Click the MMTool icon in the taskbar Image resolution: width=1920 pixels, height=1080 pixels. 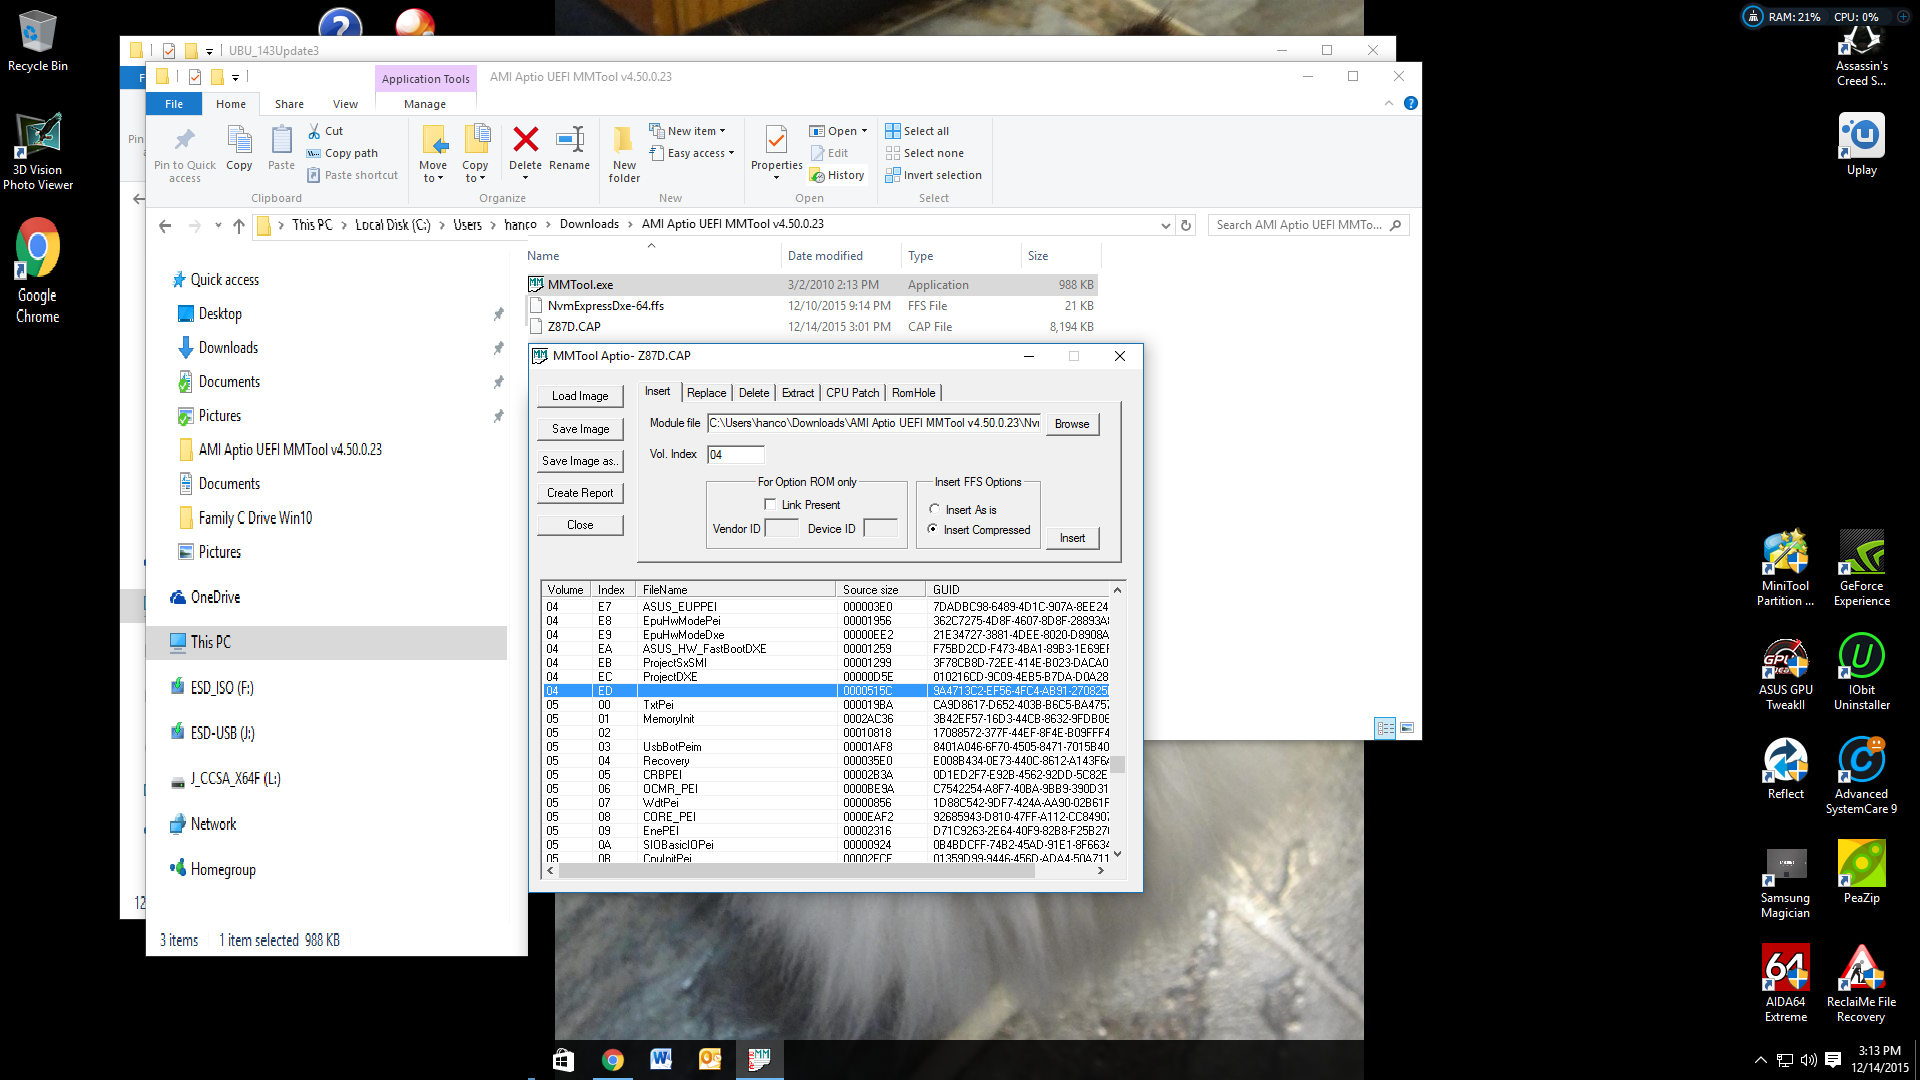click(x=760, y=1059)
